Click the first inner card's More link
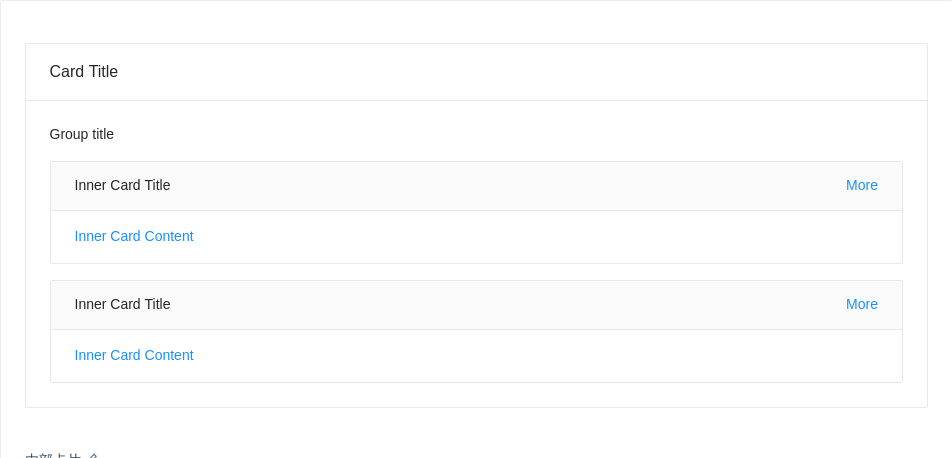Screen dimensions: 952x458 [x=861, y=185]
